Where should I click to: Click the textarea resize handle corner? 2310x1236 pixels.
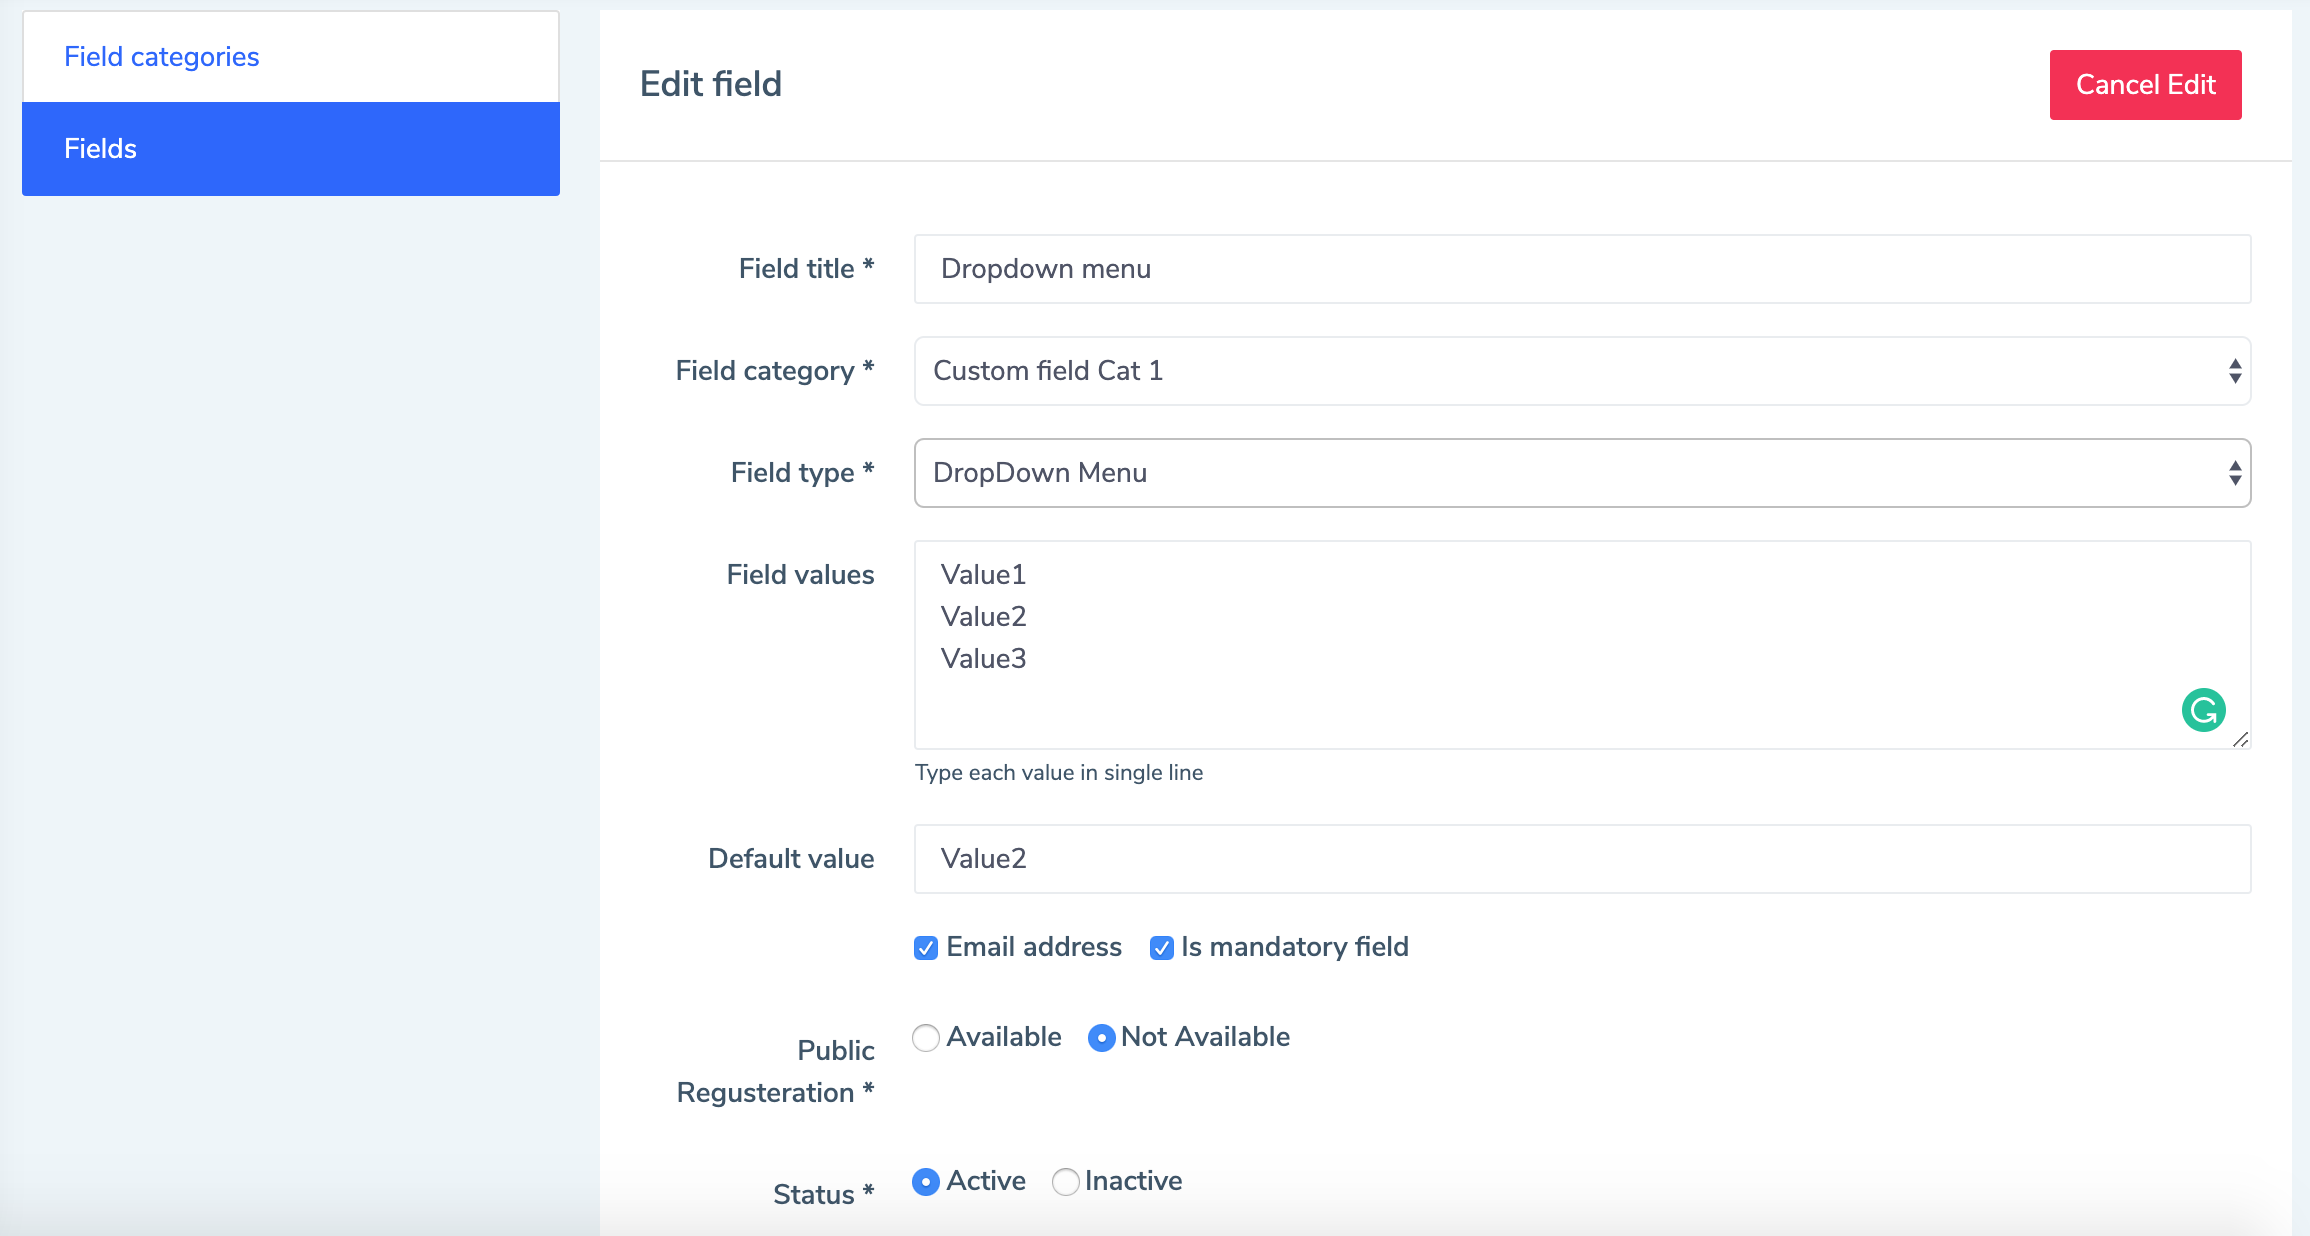(x=2240, y=740)
